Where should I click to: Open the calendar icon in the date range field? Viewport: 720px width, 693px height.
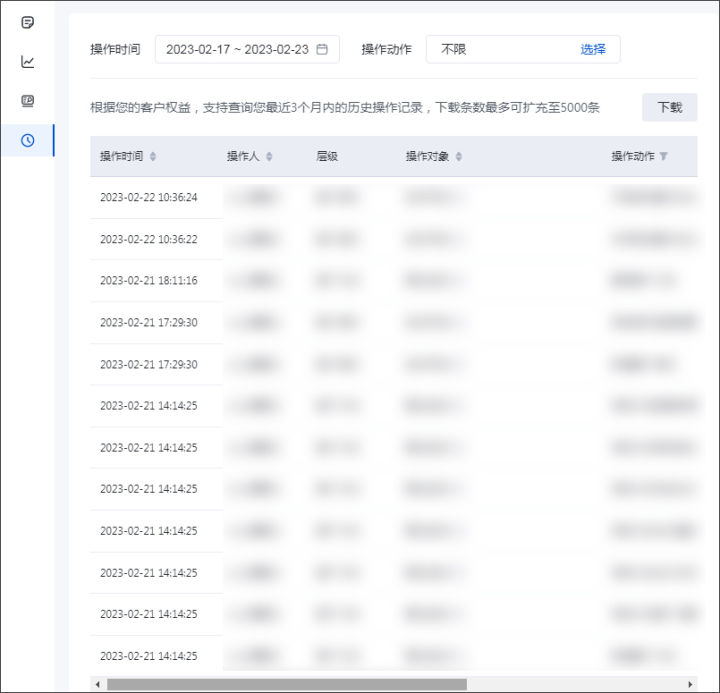322,49
